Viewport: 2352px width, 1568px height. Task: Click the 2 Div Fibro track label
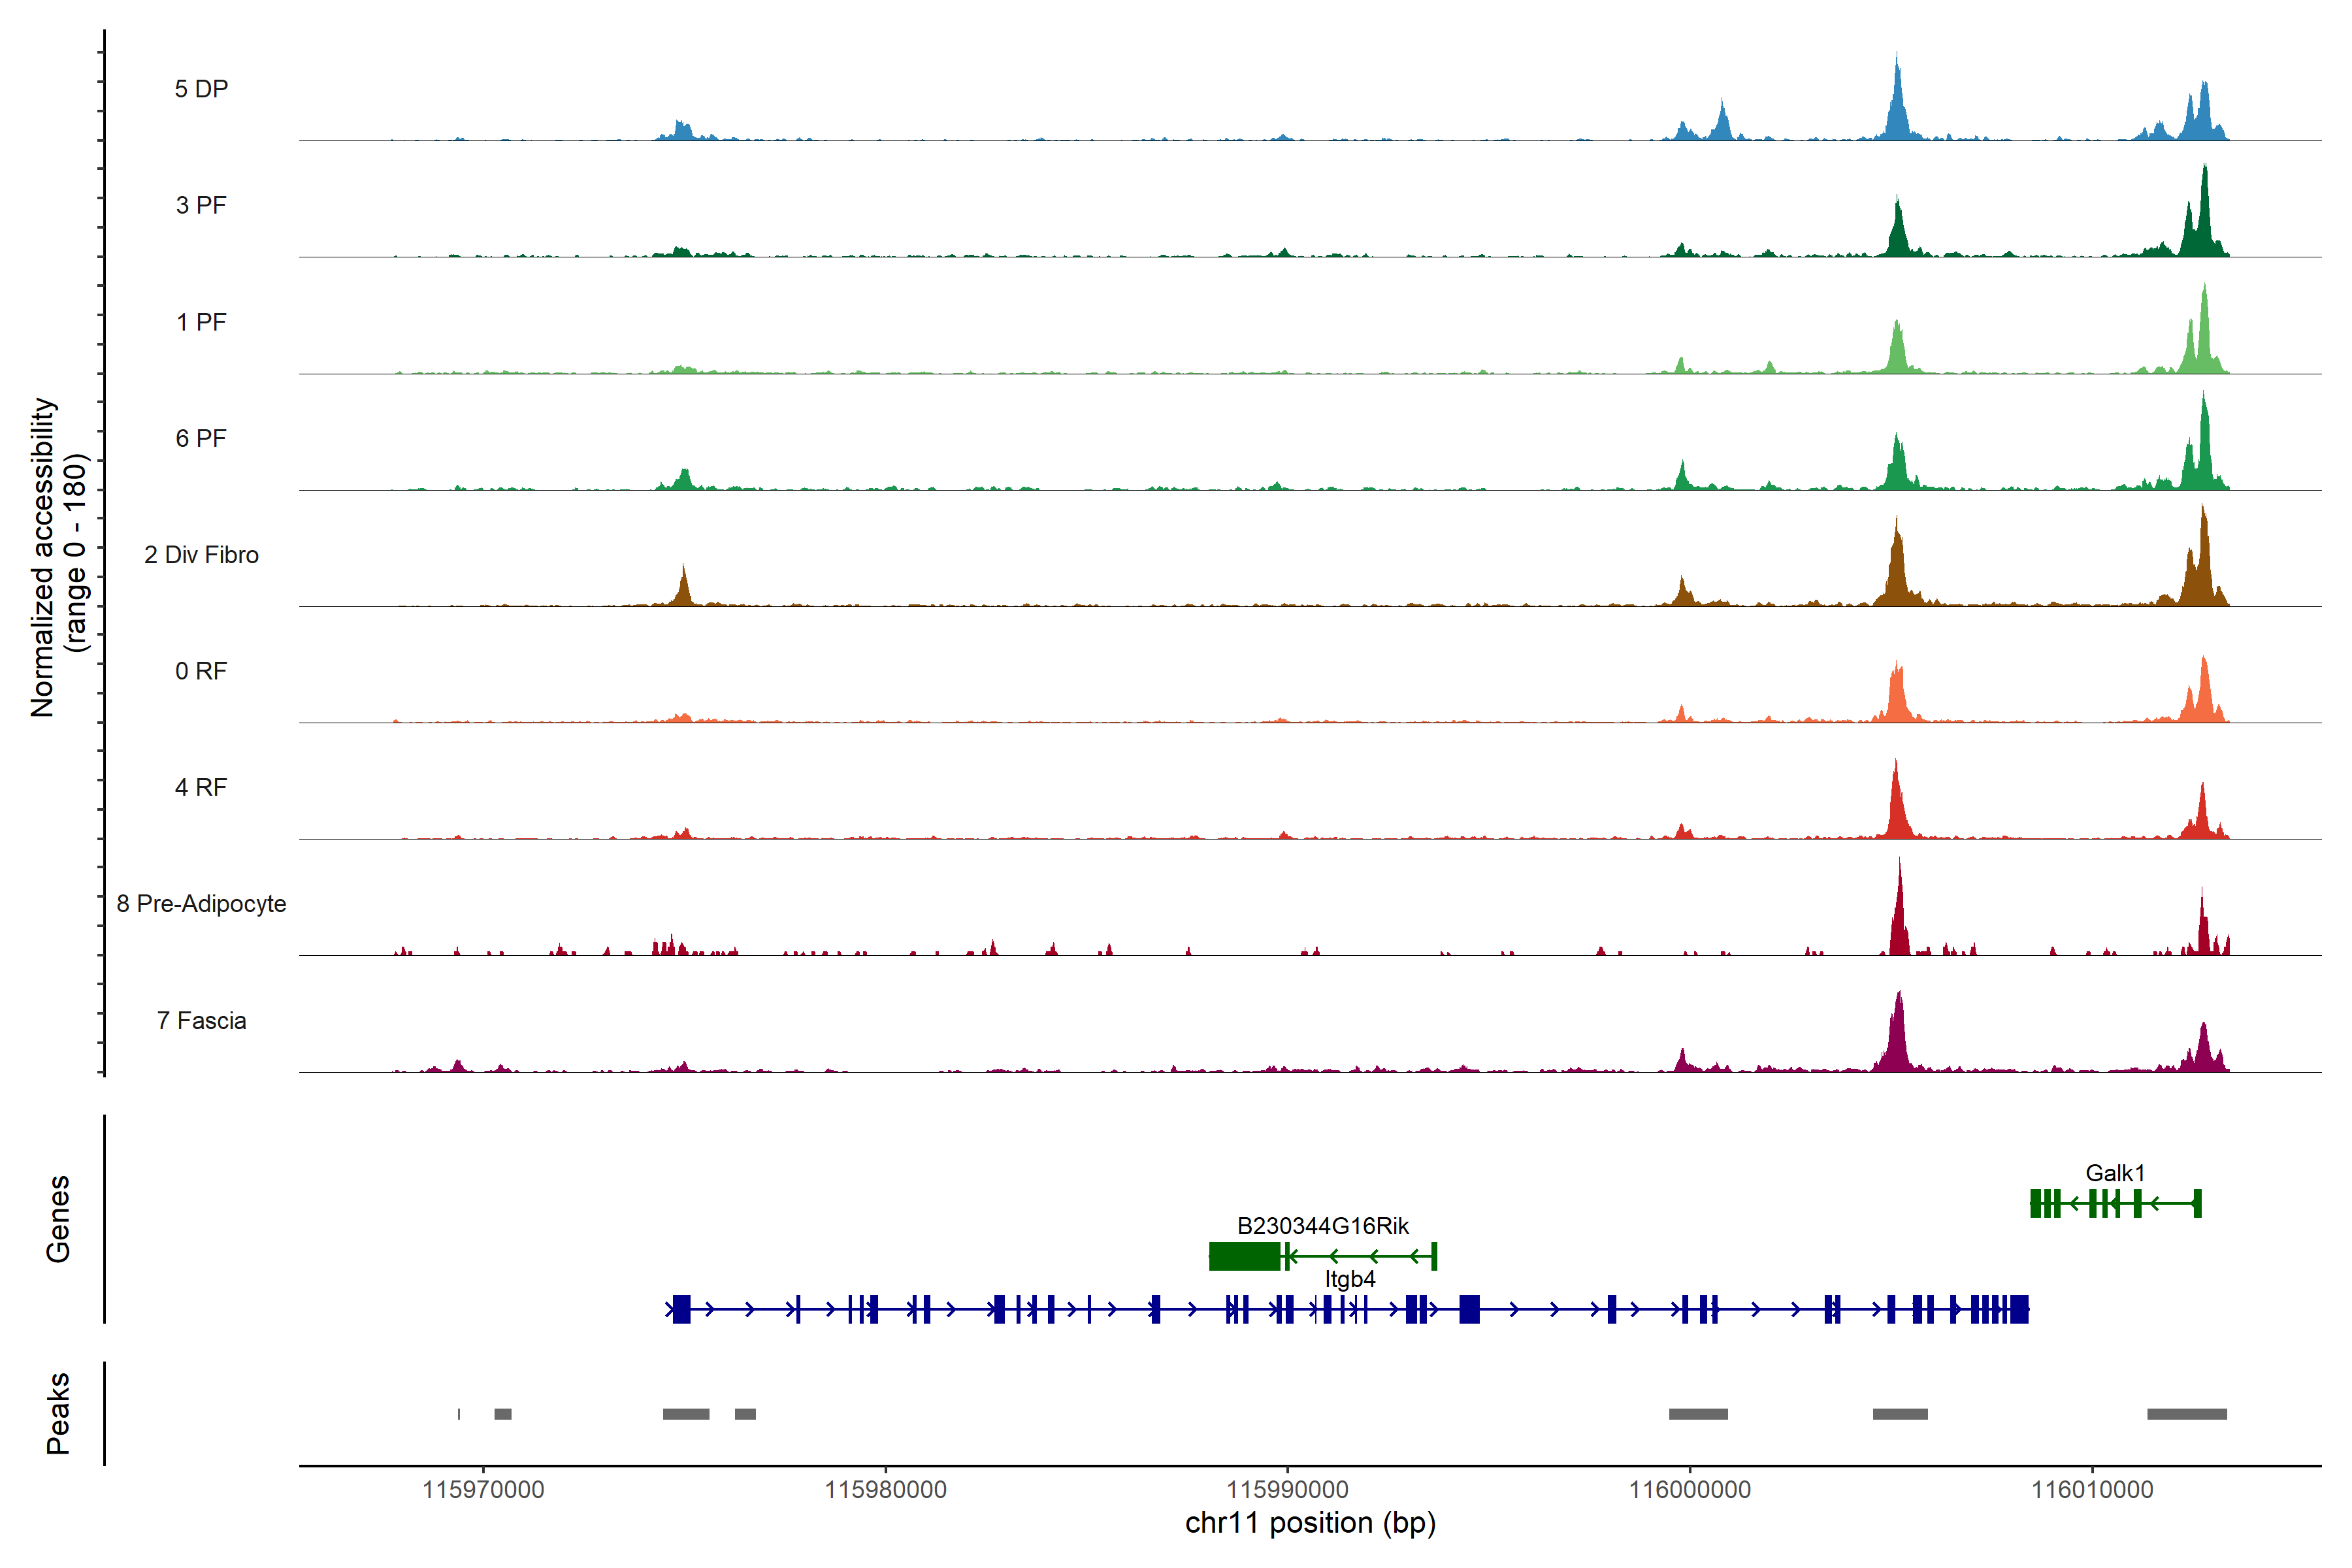click(201, 555)
